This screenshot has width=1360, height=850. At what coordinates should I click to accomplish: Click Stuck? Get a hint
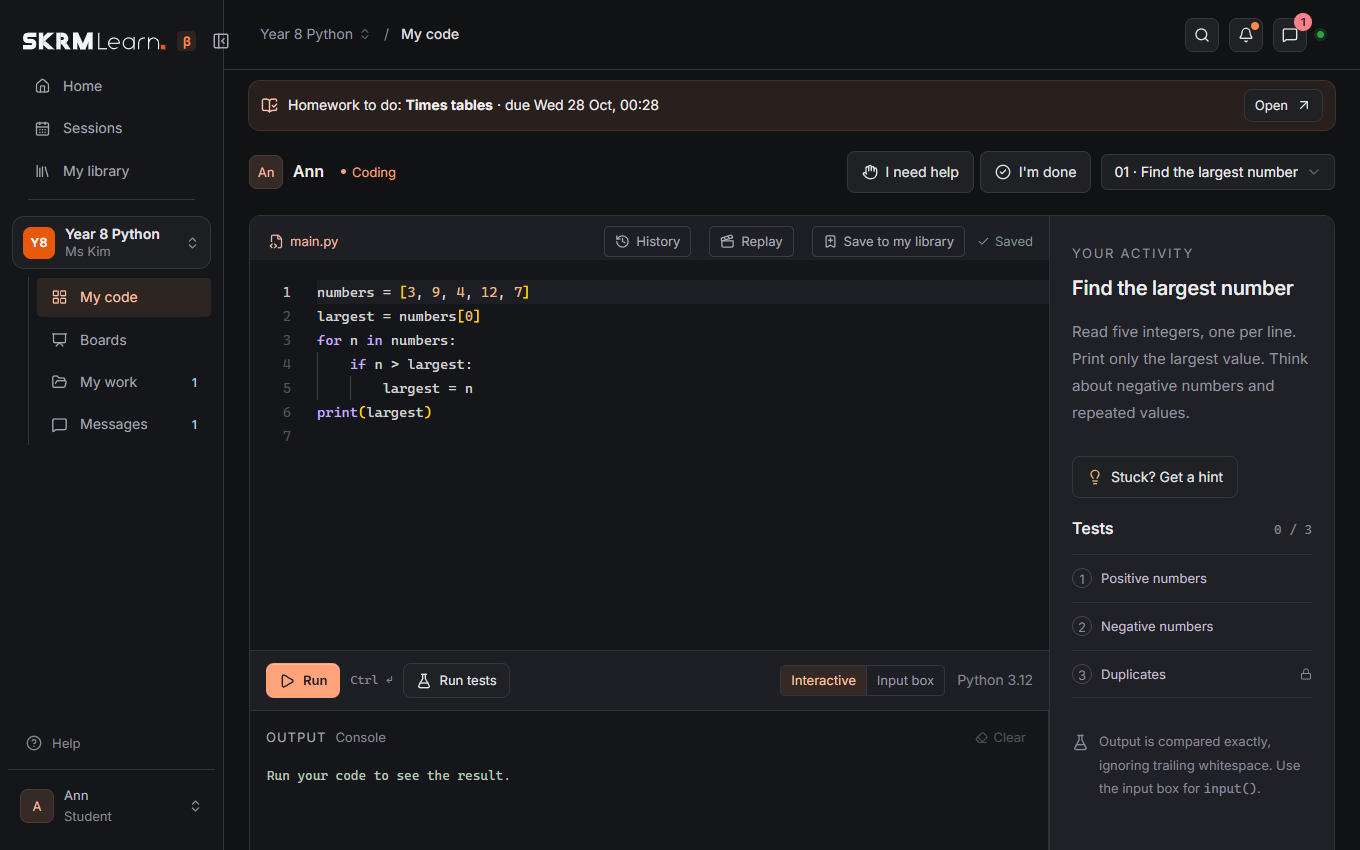1154,477
